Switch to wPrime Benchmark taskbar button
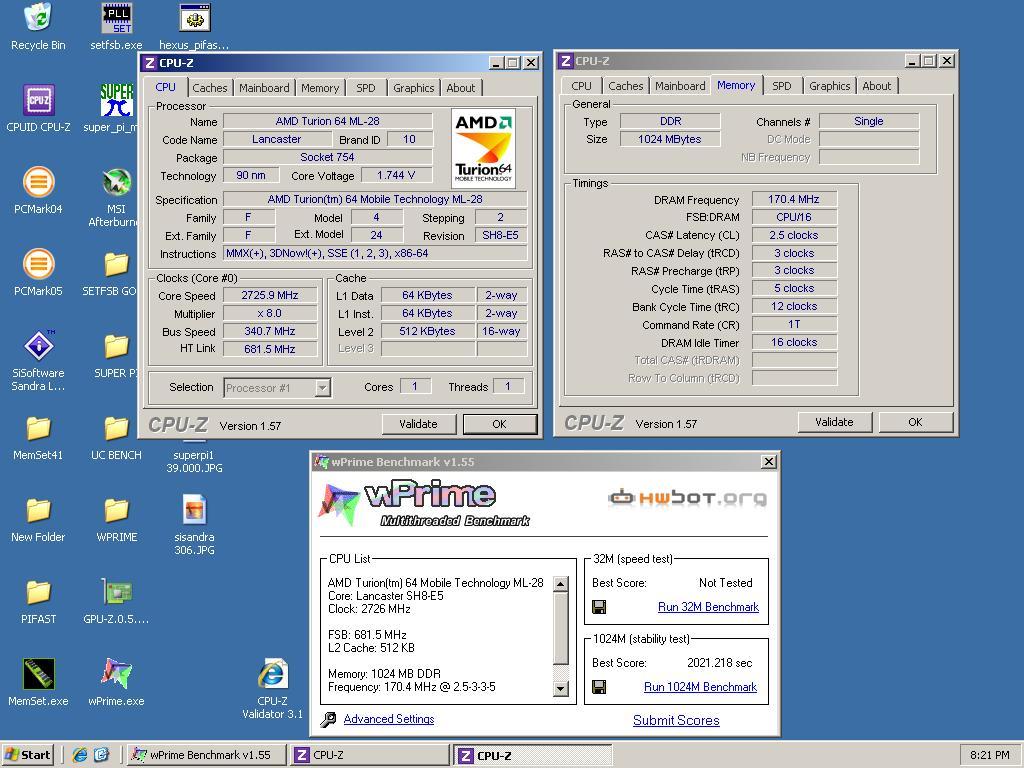Screen dimensions: 1024x768 (206, 755)
